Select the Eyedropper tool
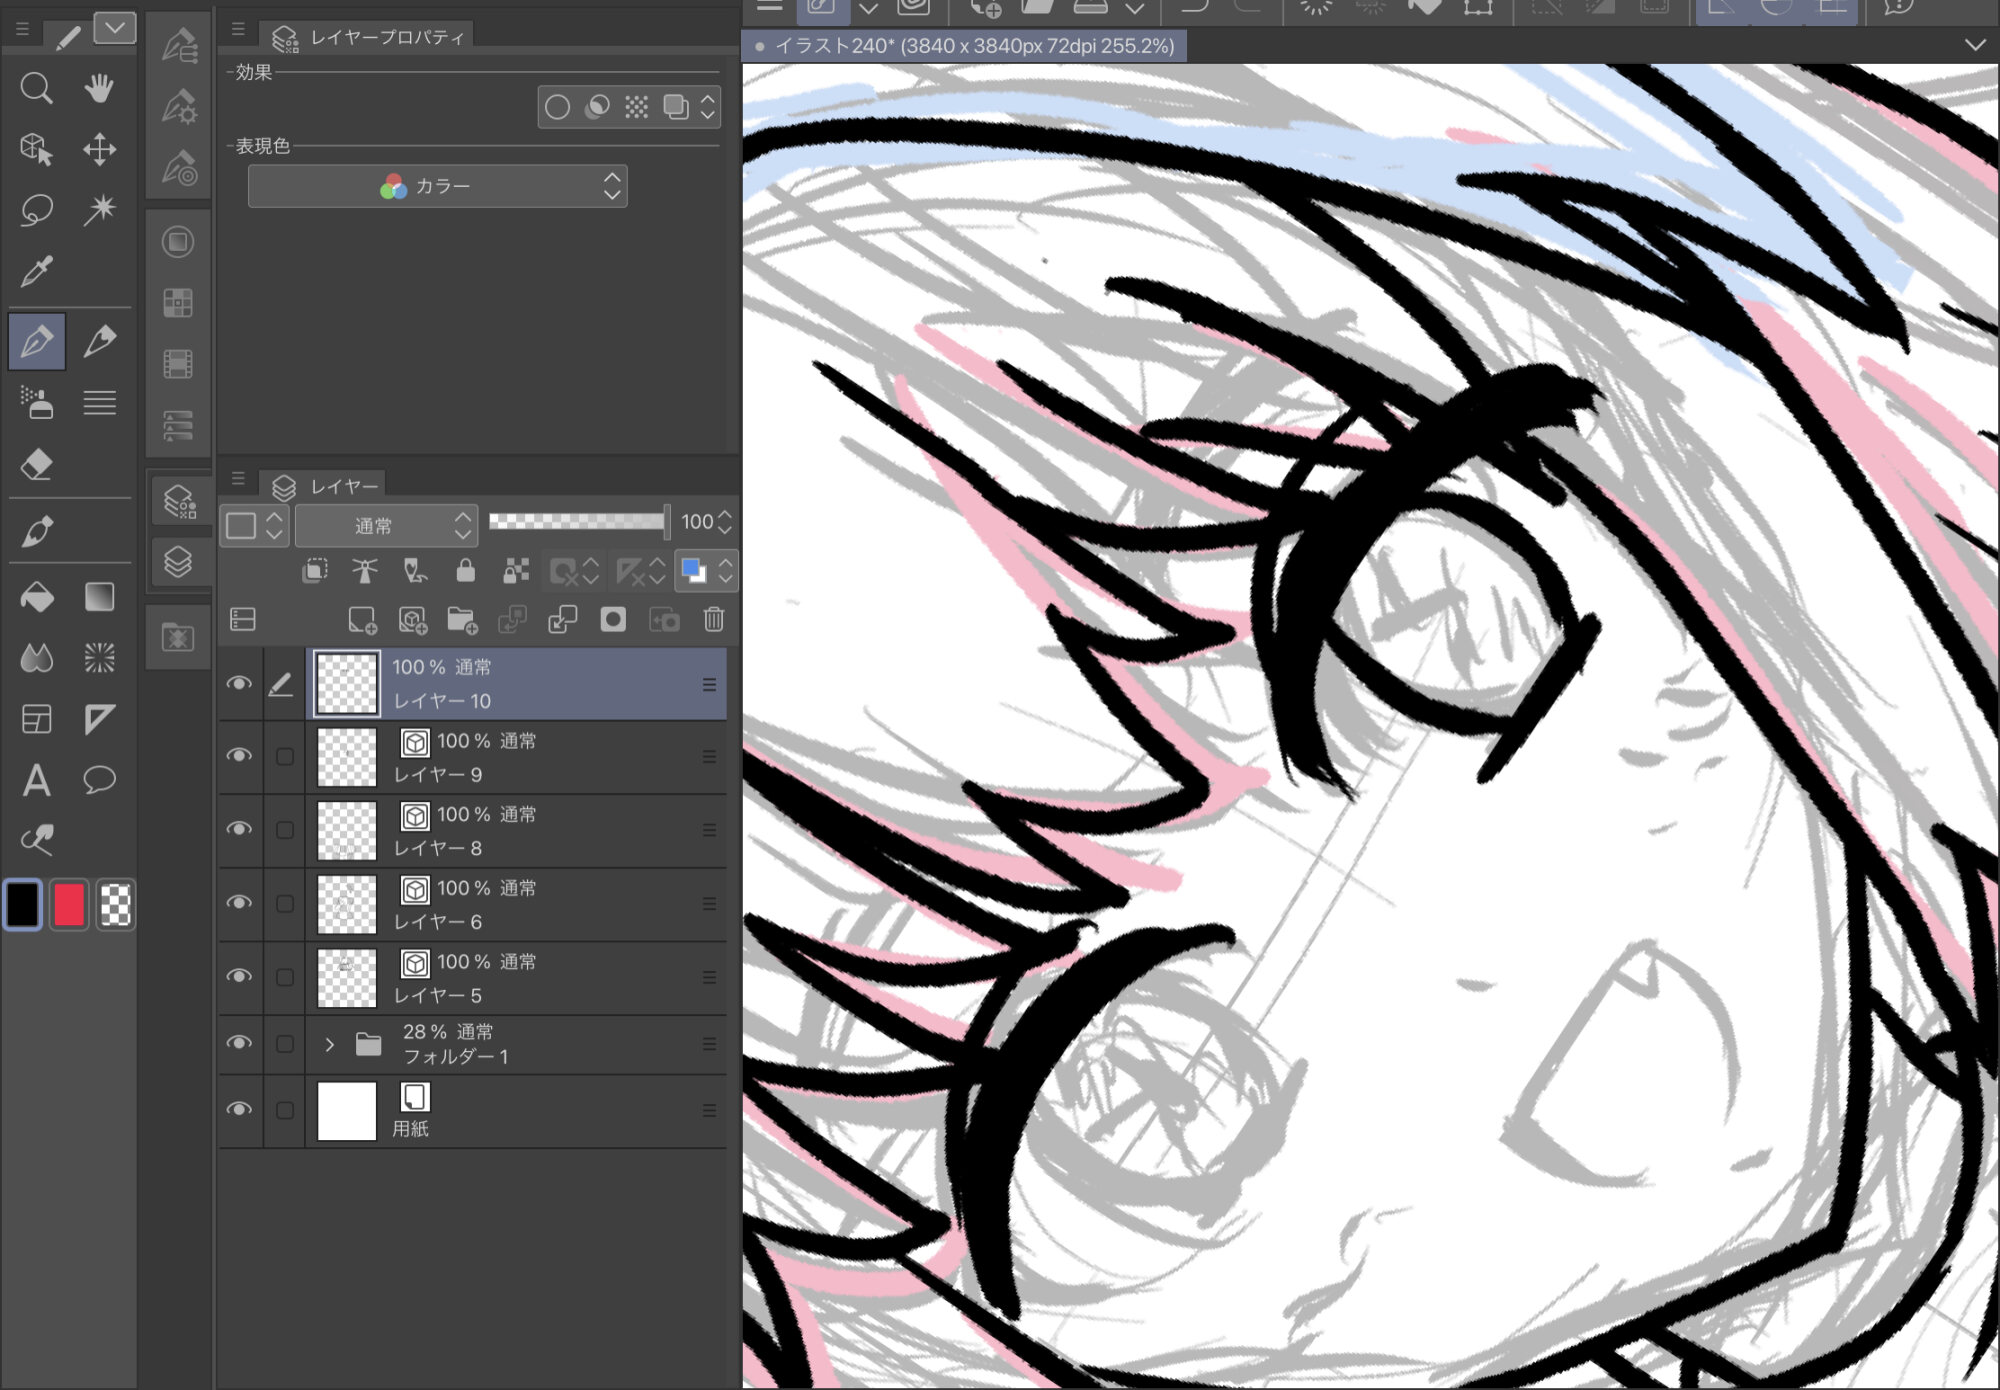 point(37,271)
